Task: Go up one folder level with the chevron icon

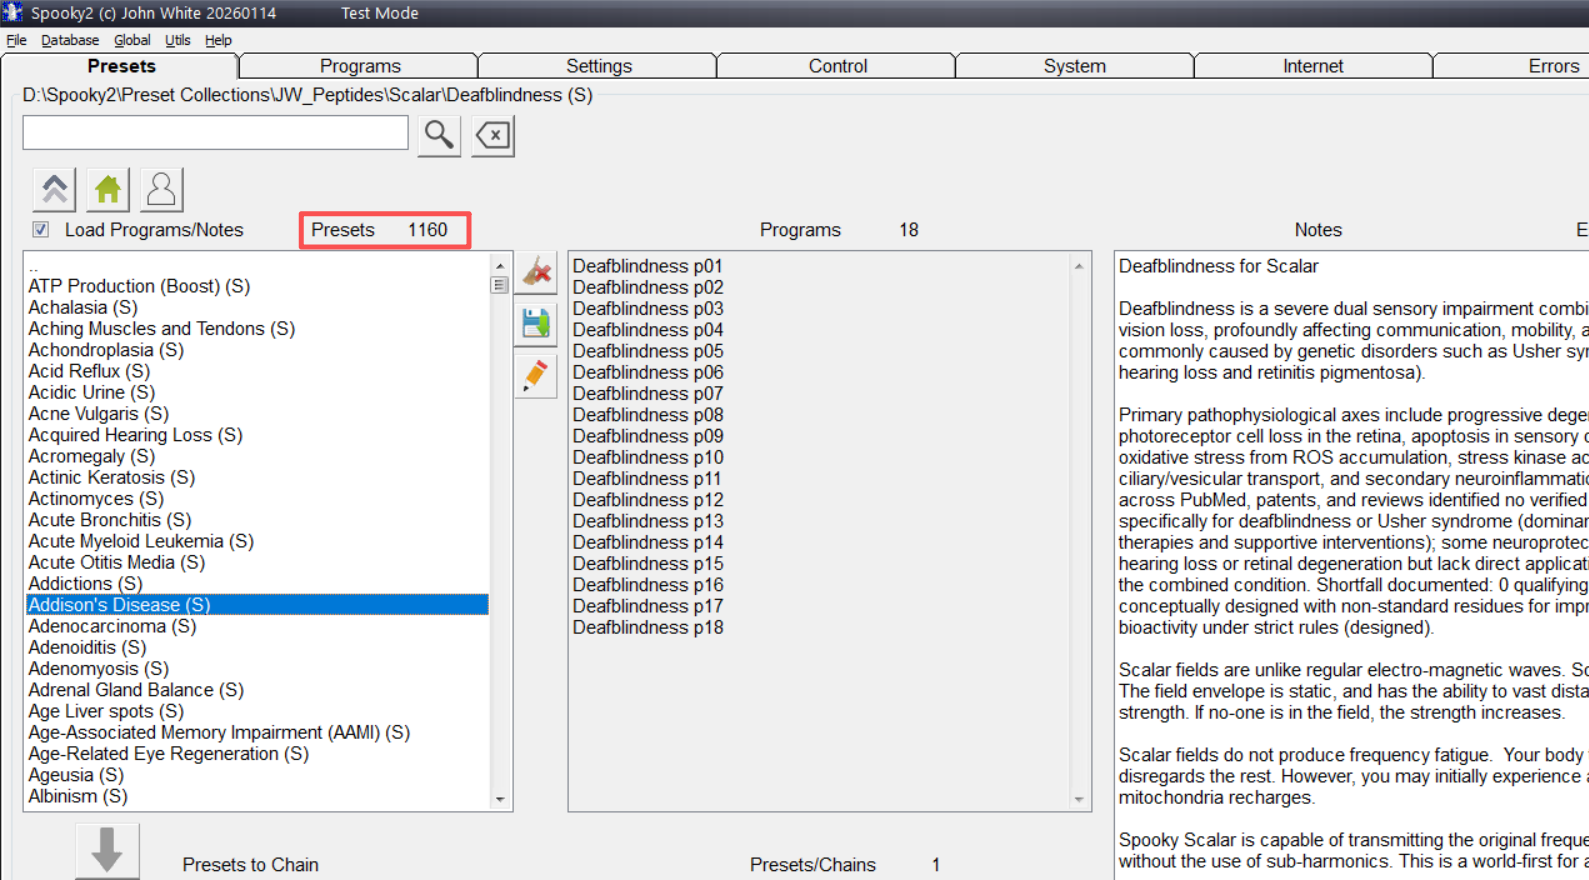Action: click(54, 189)
